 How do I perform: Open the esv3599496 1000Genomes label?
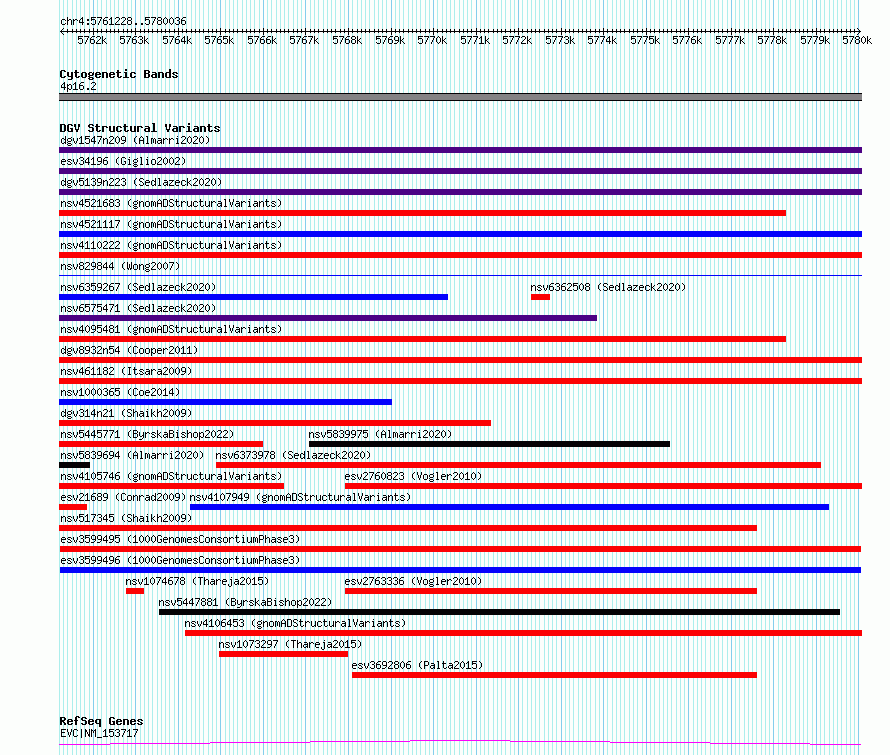[180, 560]
